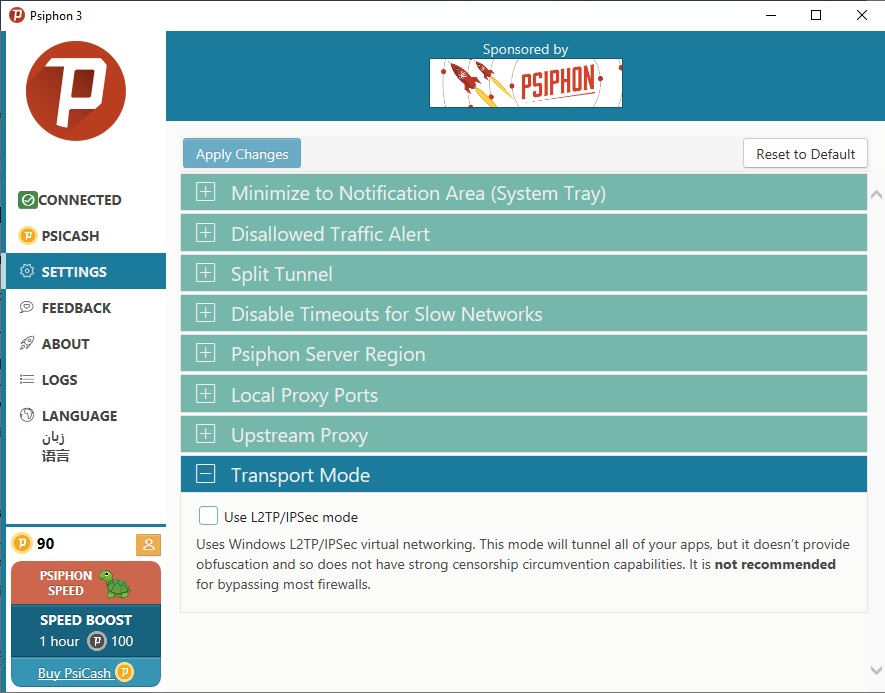Click the green connected checkmark icon
The width and height of the screenshot is (885, 693).
(x=28, y=200)
